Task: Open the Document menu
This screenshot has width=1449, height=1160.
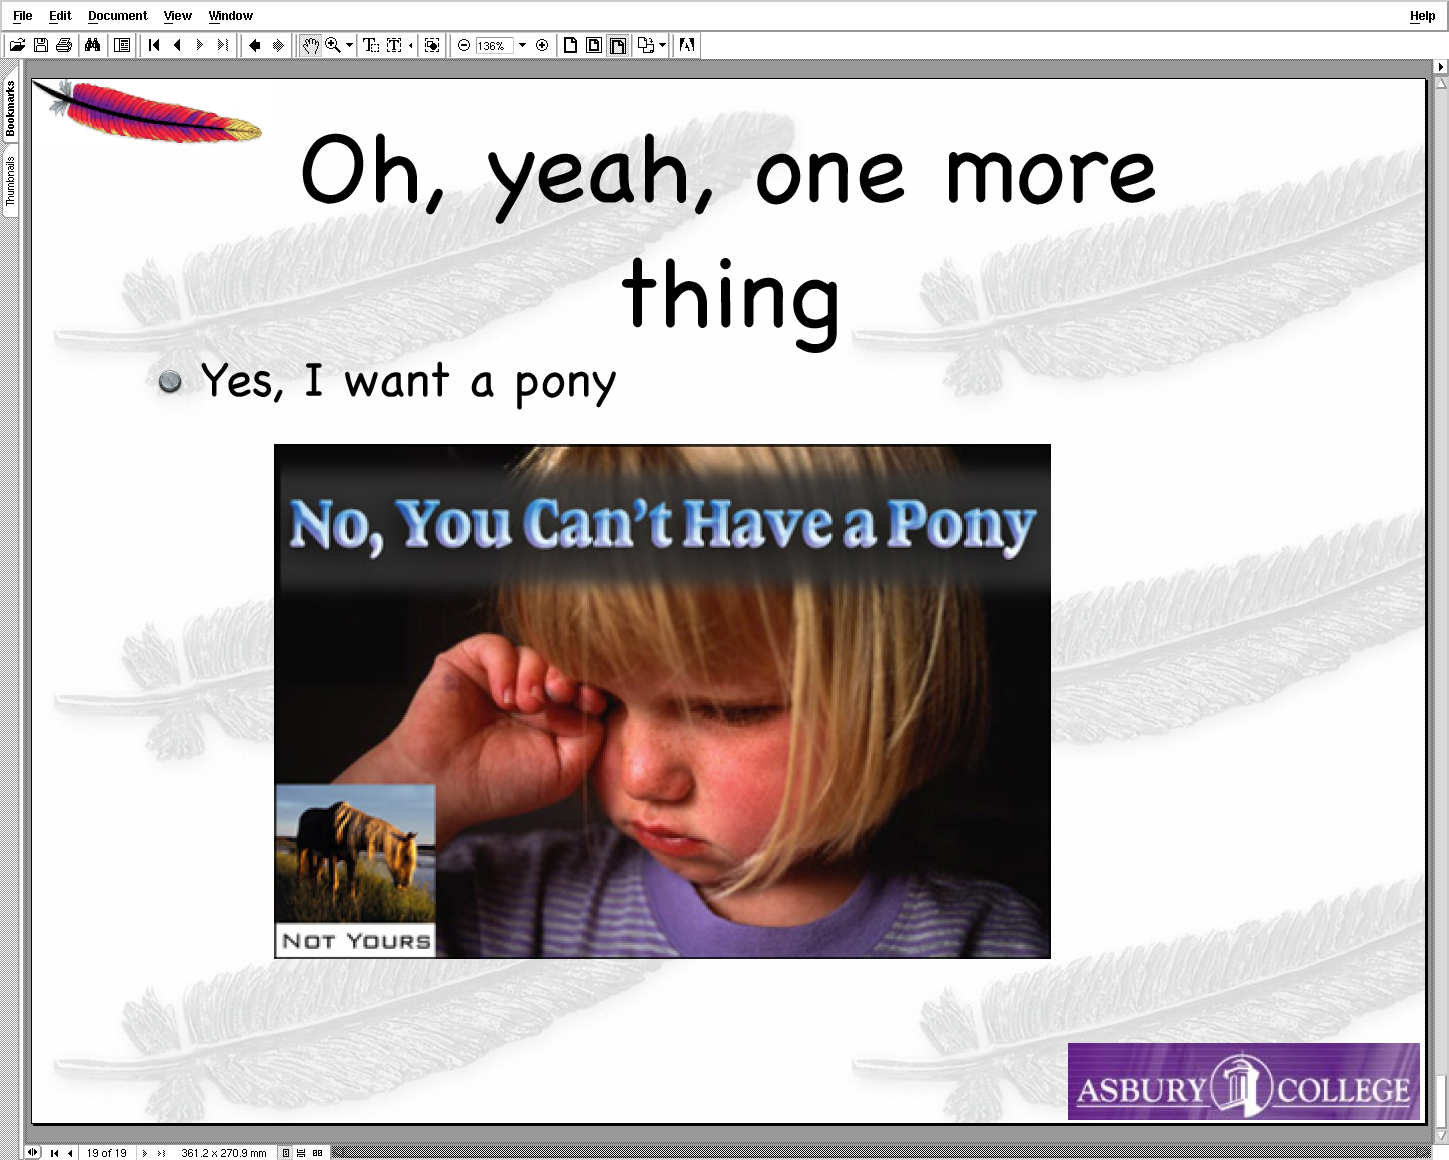Action: 117,16
